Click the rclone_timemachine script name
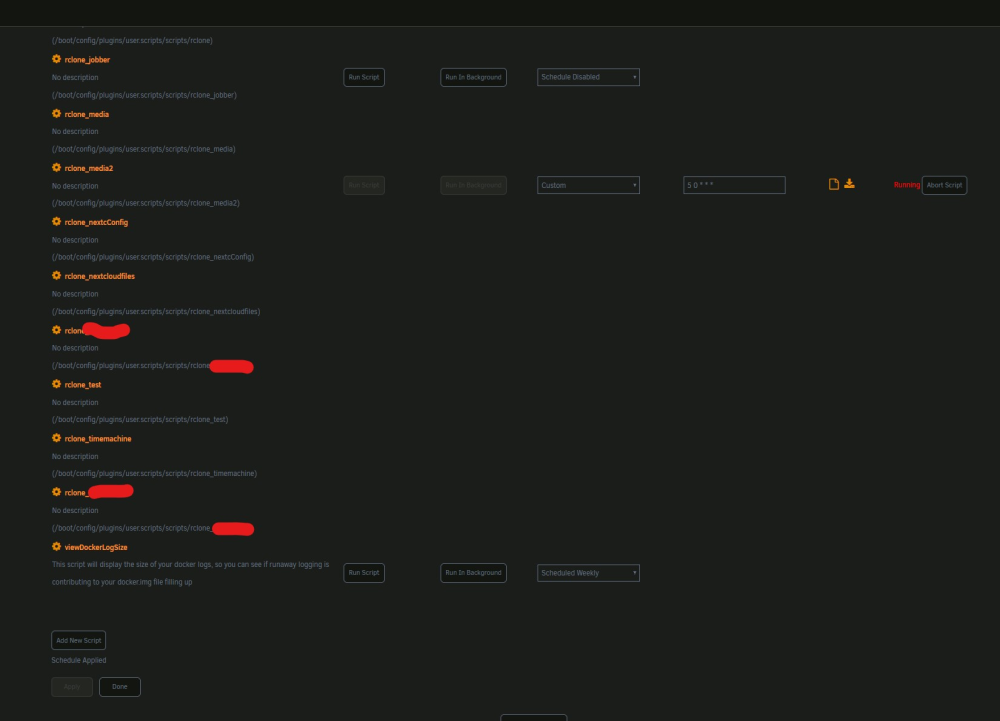 [x=98, y=439]
